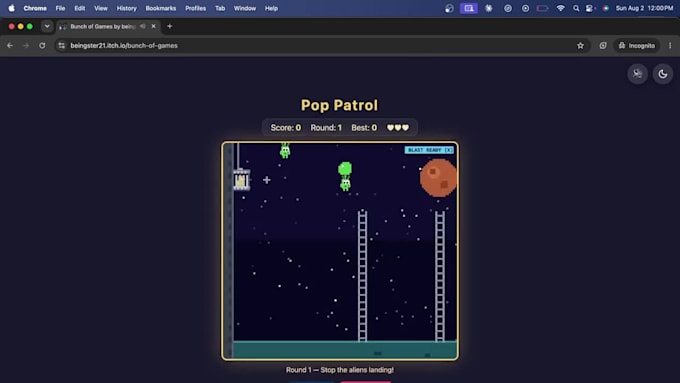Screen dimensions: 680x383
Task: Open the Apple menu
Action: point(11,8)
